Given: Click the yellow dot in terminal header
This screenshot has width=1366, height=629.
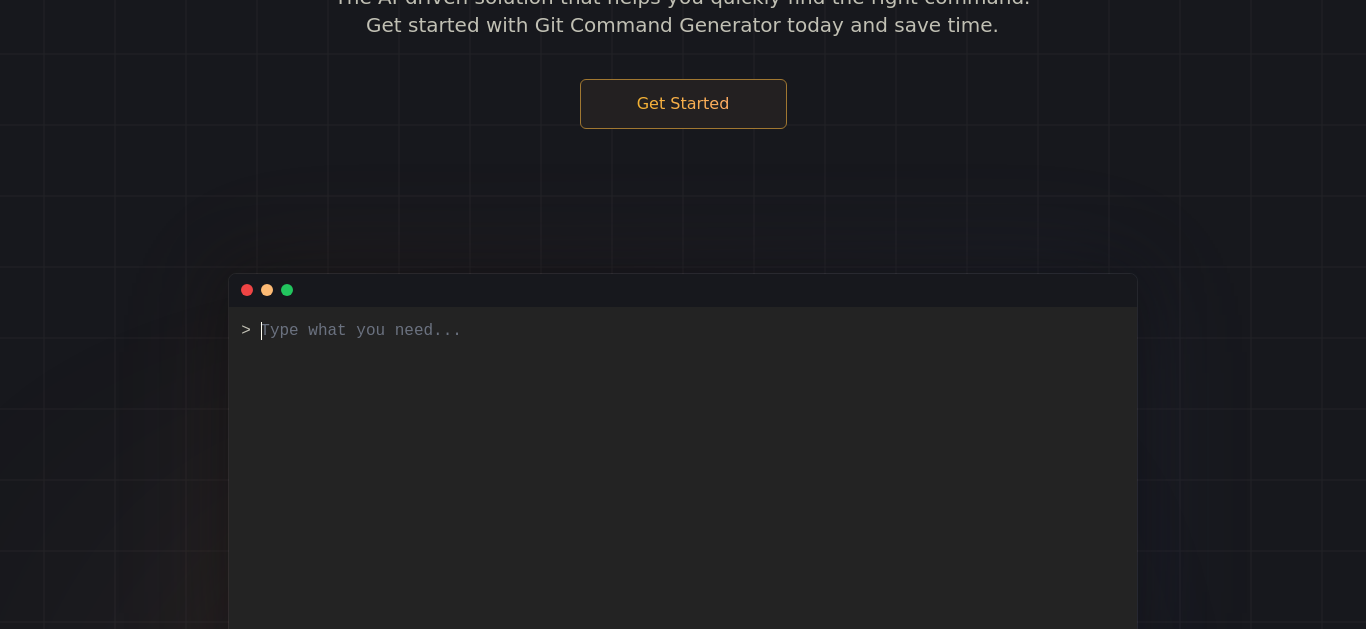Looking at the screenshot, I should tap(267, 290).
